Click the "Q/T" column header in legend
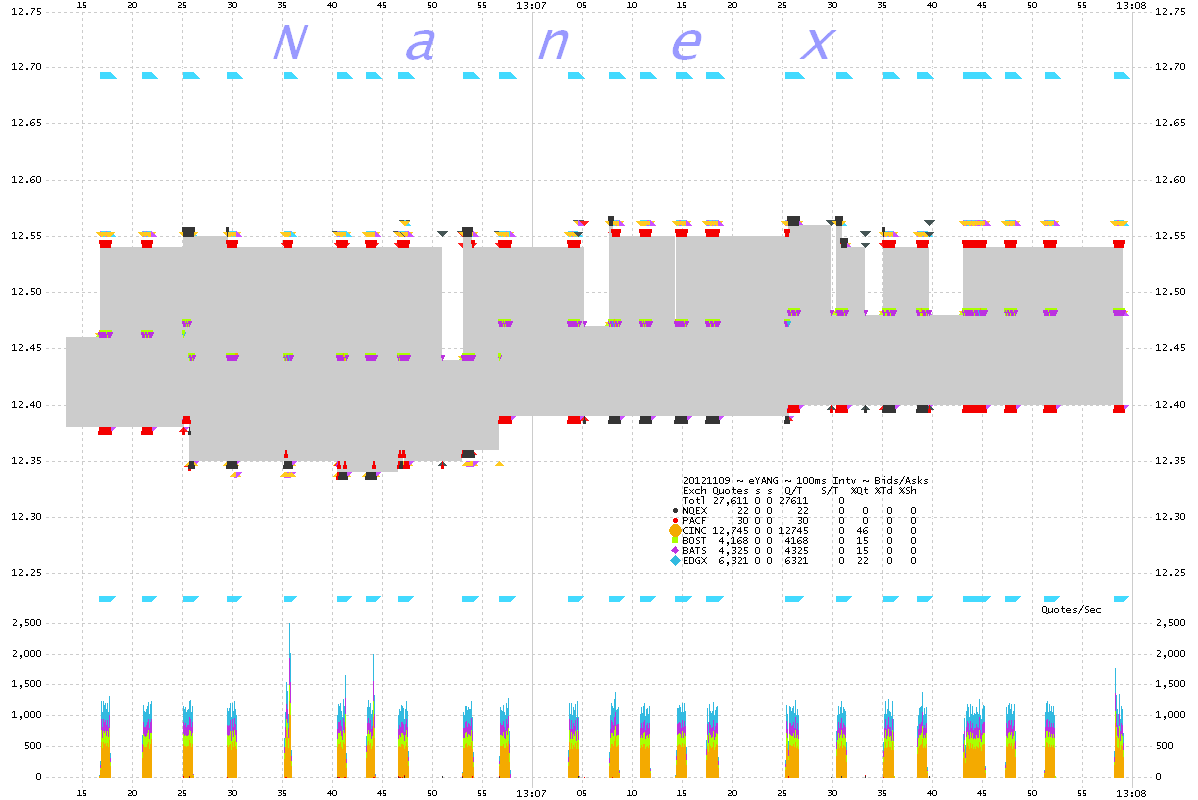The image size is (1198, 800). pyautogui.click(x=793, y=491)
